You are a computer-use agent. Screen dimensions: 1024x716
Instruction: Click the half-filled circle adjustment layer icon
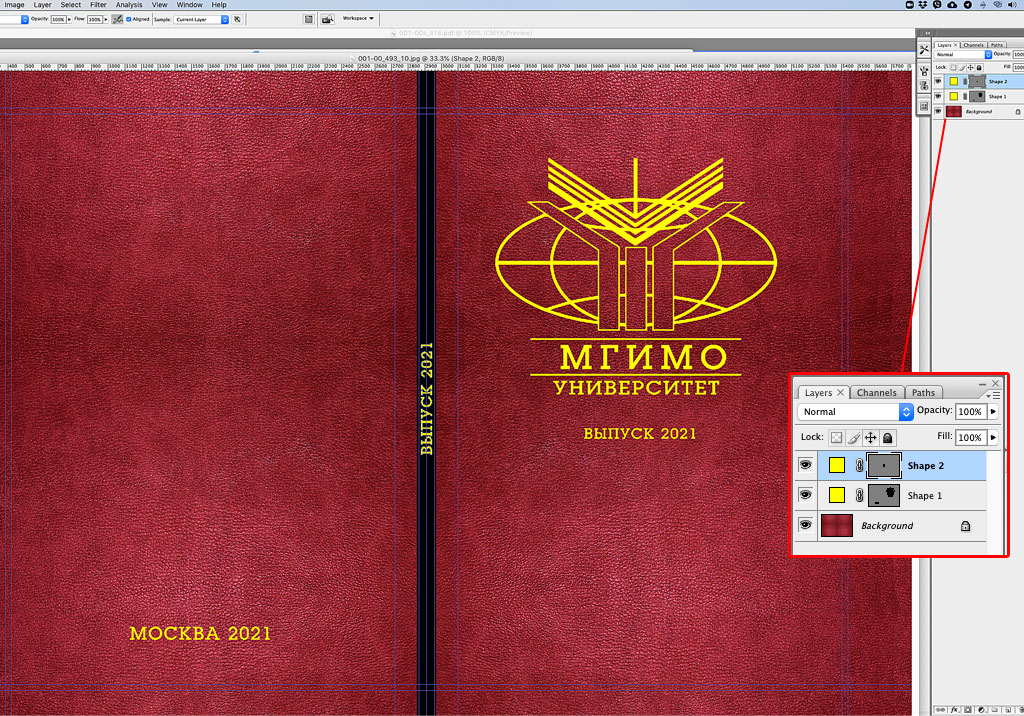tap(982, 709)
